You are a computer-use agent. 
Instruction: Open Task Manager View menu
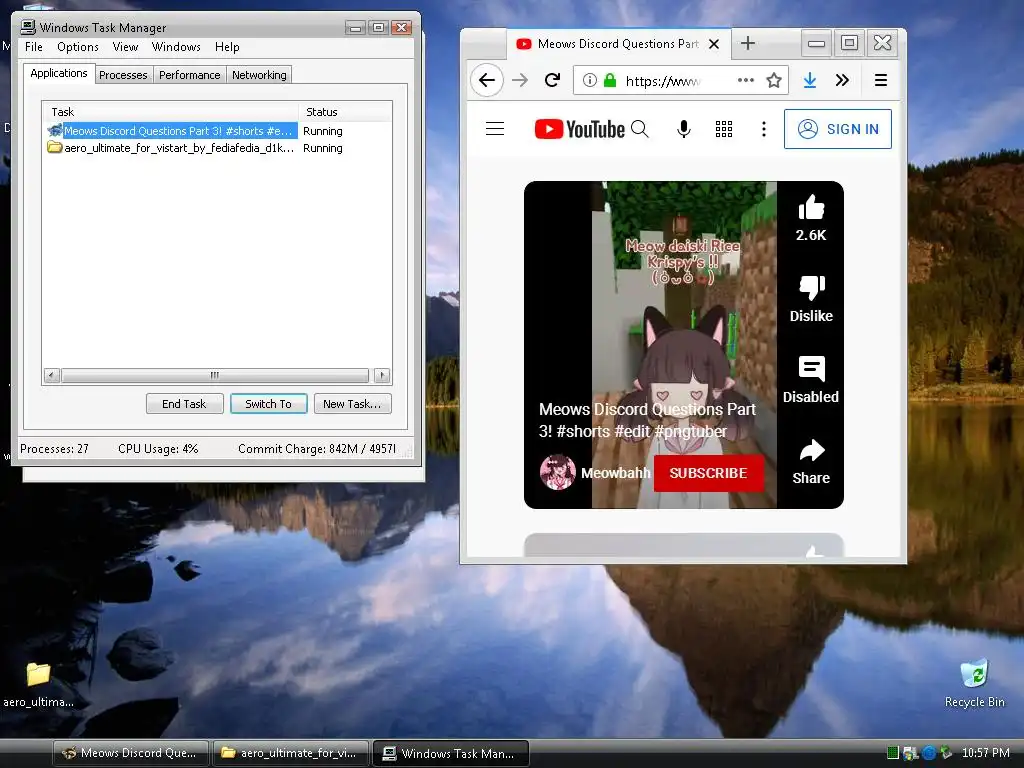tap(125, 47)
